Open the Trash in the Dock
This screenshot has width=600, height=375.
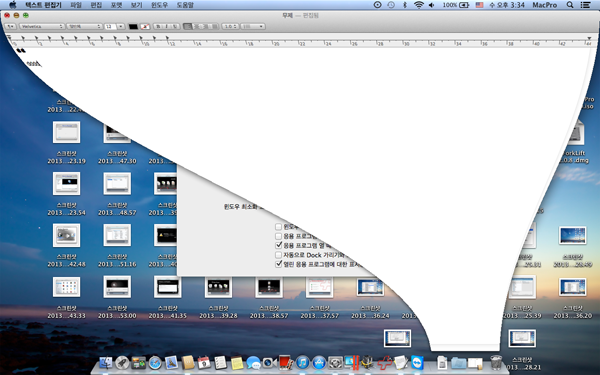coord(496,362)
